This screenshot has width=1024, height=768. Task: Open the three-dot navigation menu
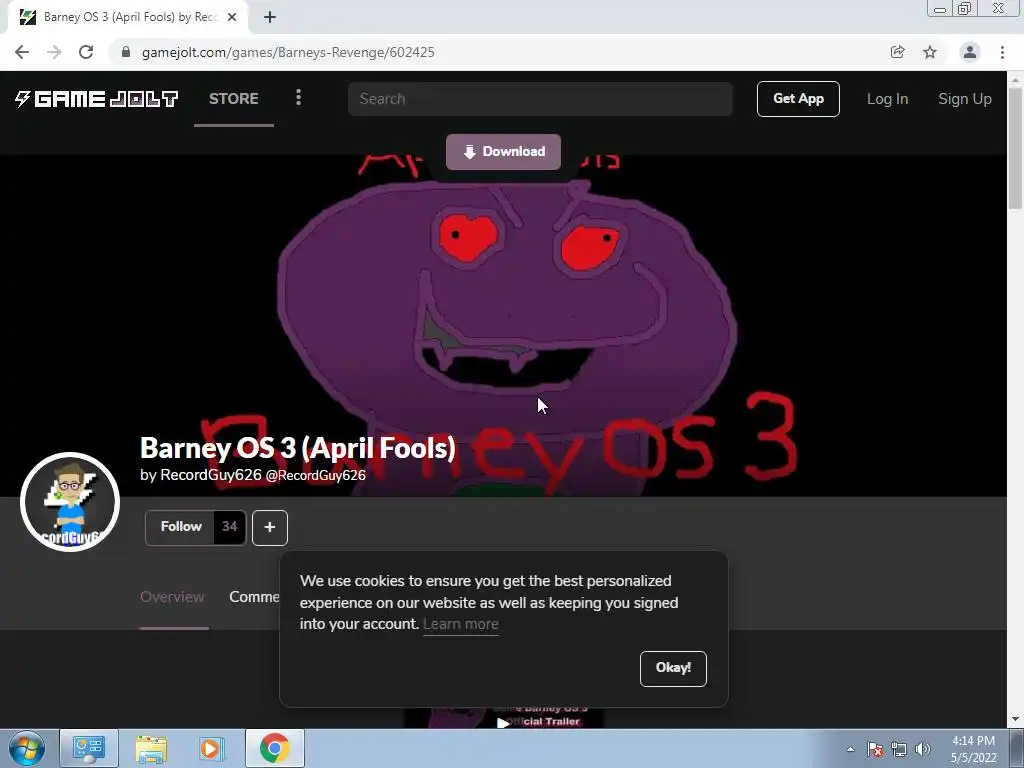click(x=298, y=98)
